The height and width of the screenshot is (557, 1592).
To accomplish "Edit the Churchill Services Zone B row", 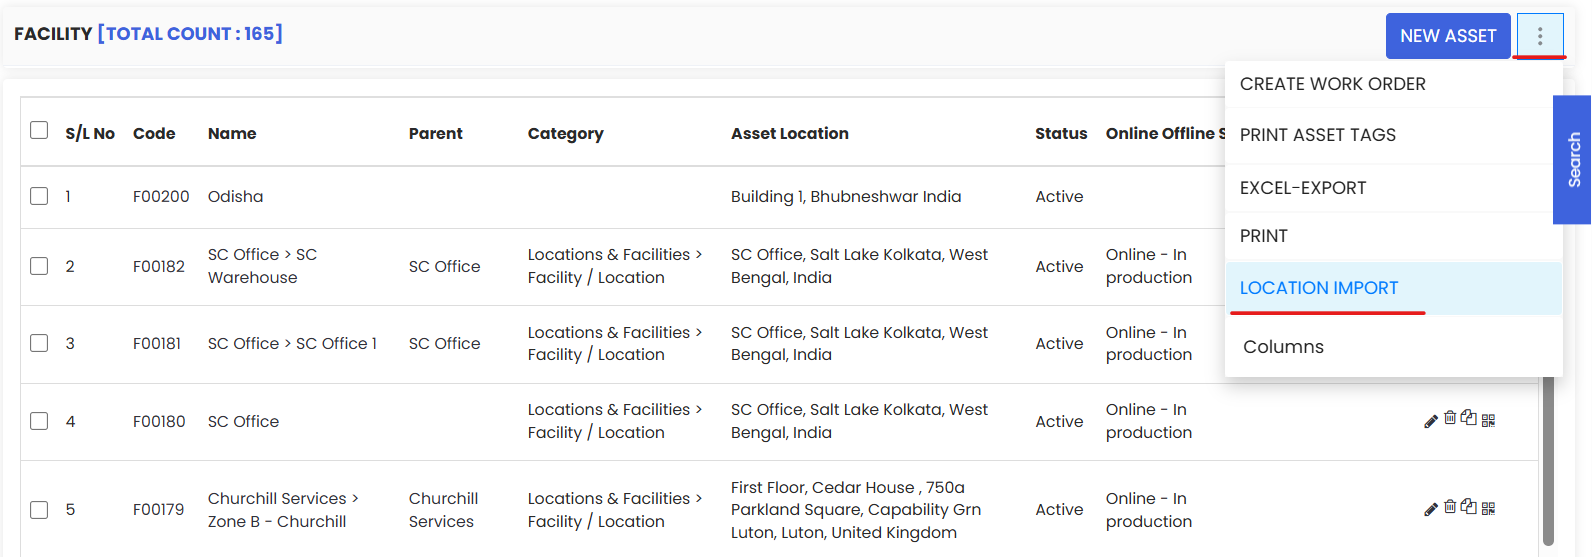I will 1431,509.
